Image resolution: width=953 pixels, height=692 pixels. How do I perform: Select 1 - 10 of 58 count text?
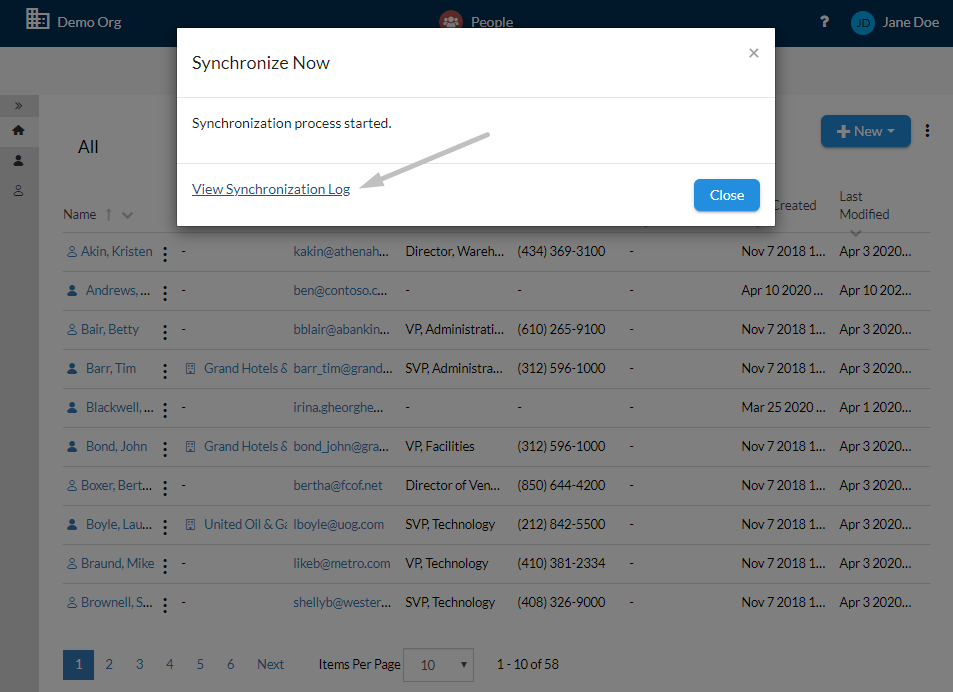point(528,664)
